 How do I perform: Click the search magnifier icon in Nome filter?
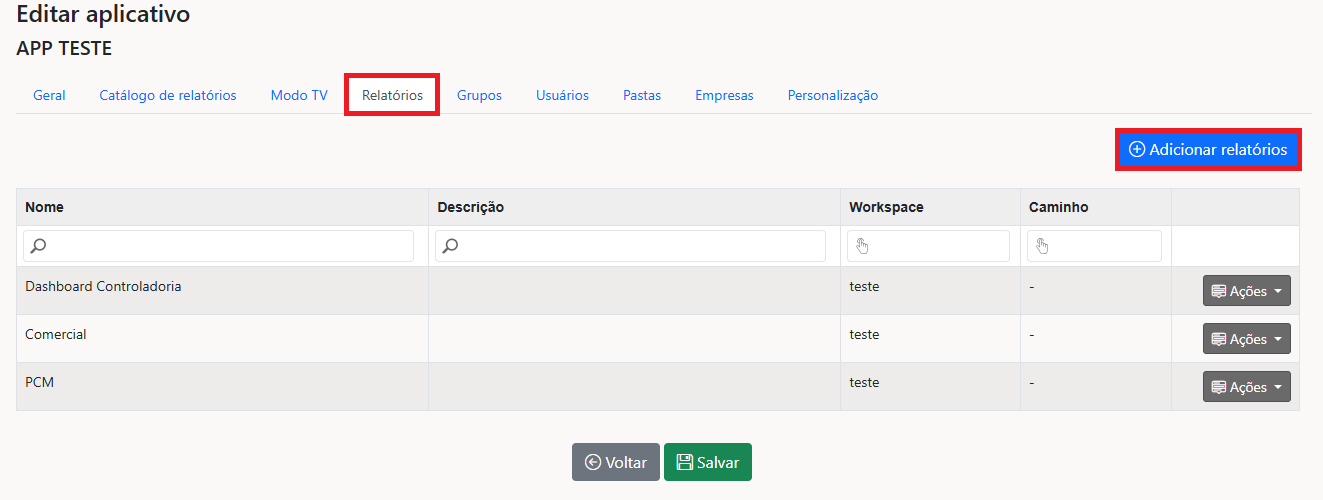(38, 246)
